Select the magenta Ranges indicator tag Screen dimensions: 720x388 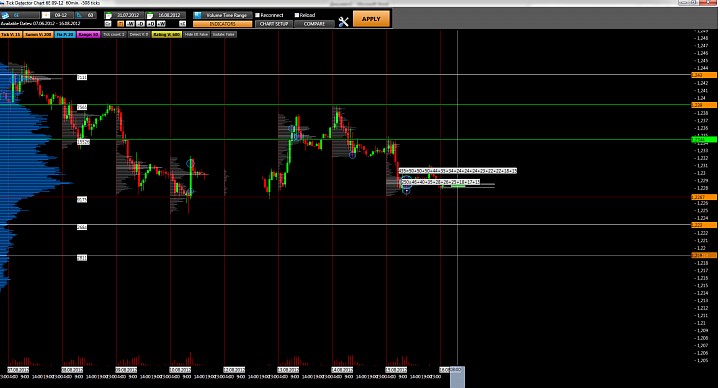coord(88,34)
